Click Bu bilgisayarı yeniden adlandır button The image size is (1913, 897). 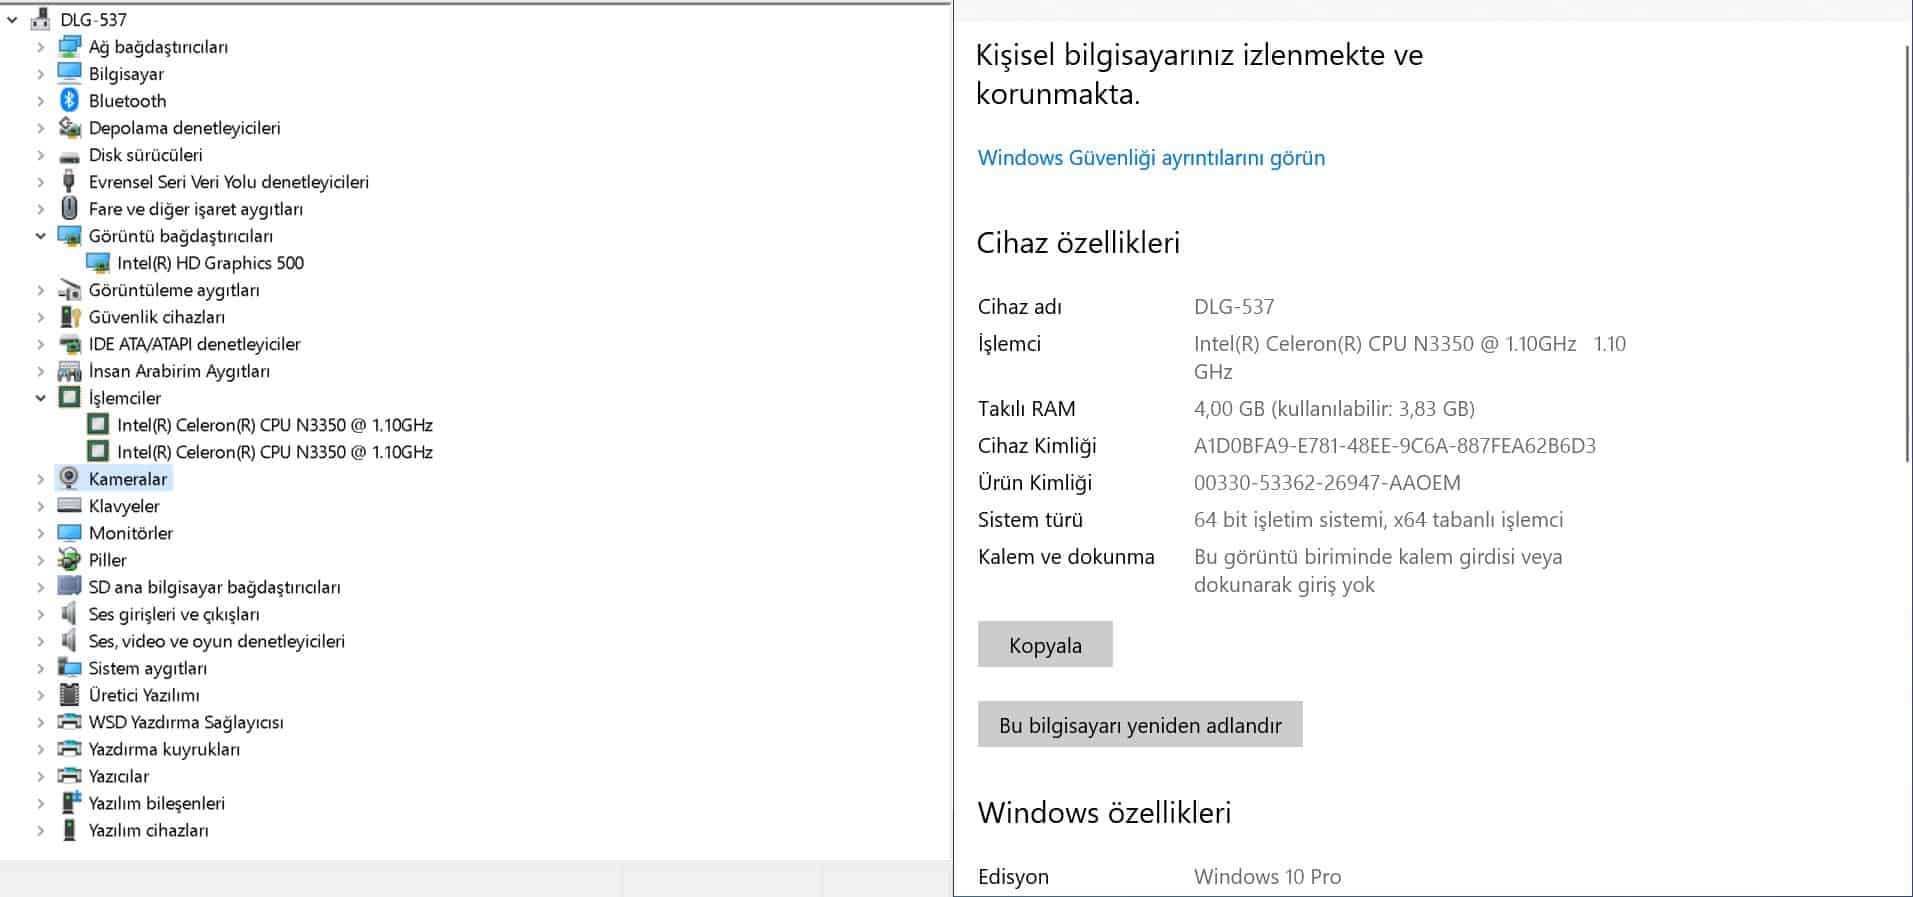coord(1140,725)
